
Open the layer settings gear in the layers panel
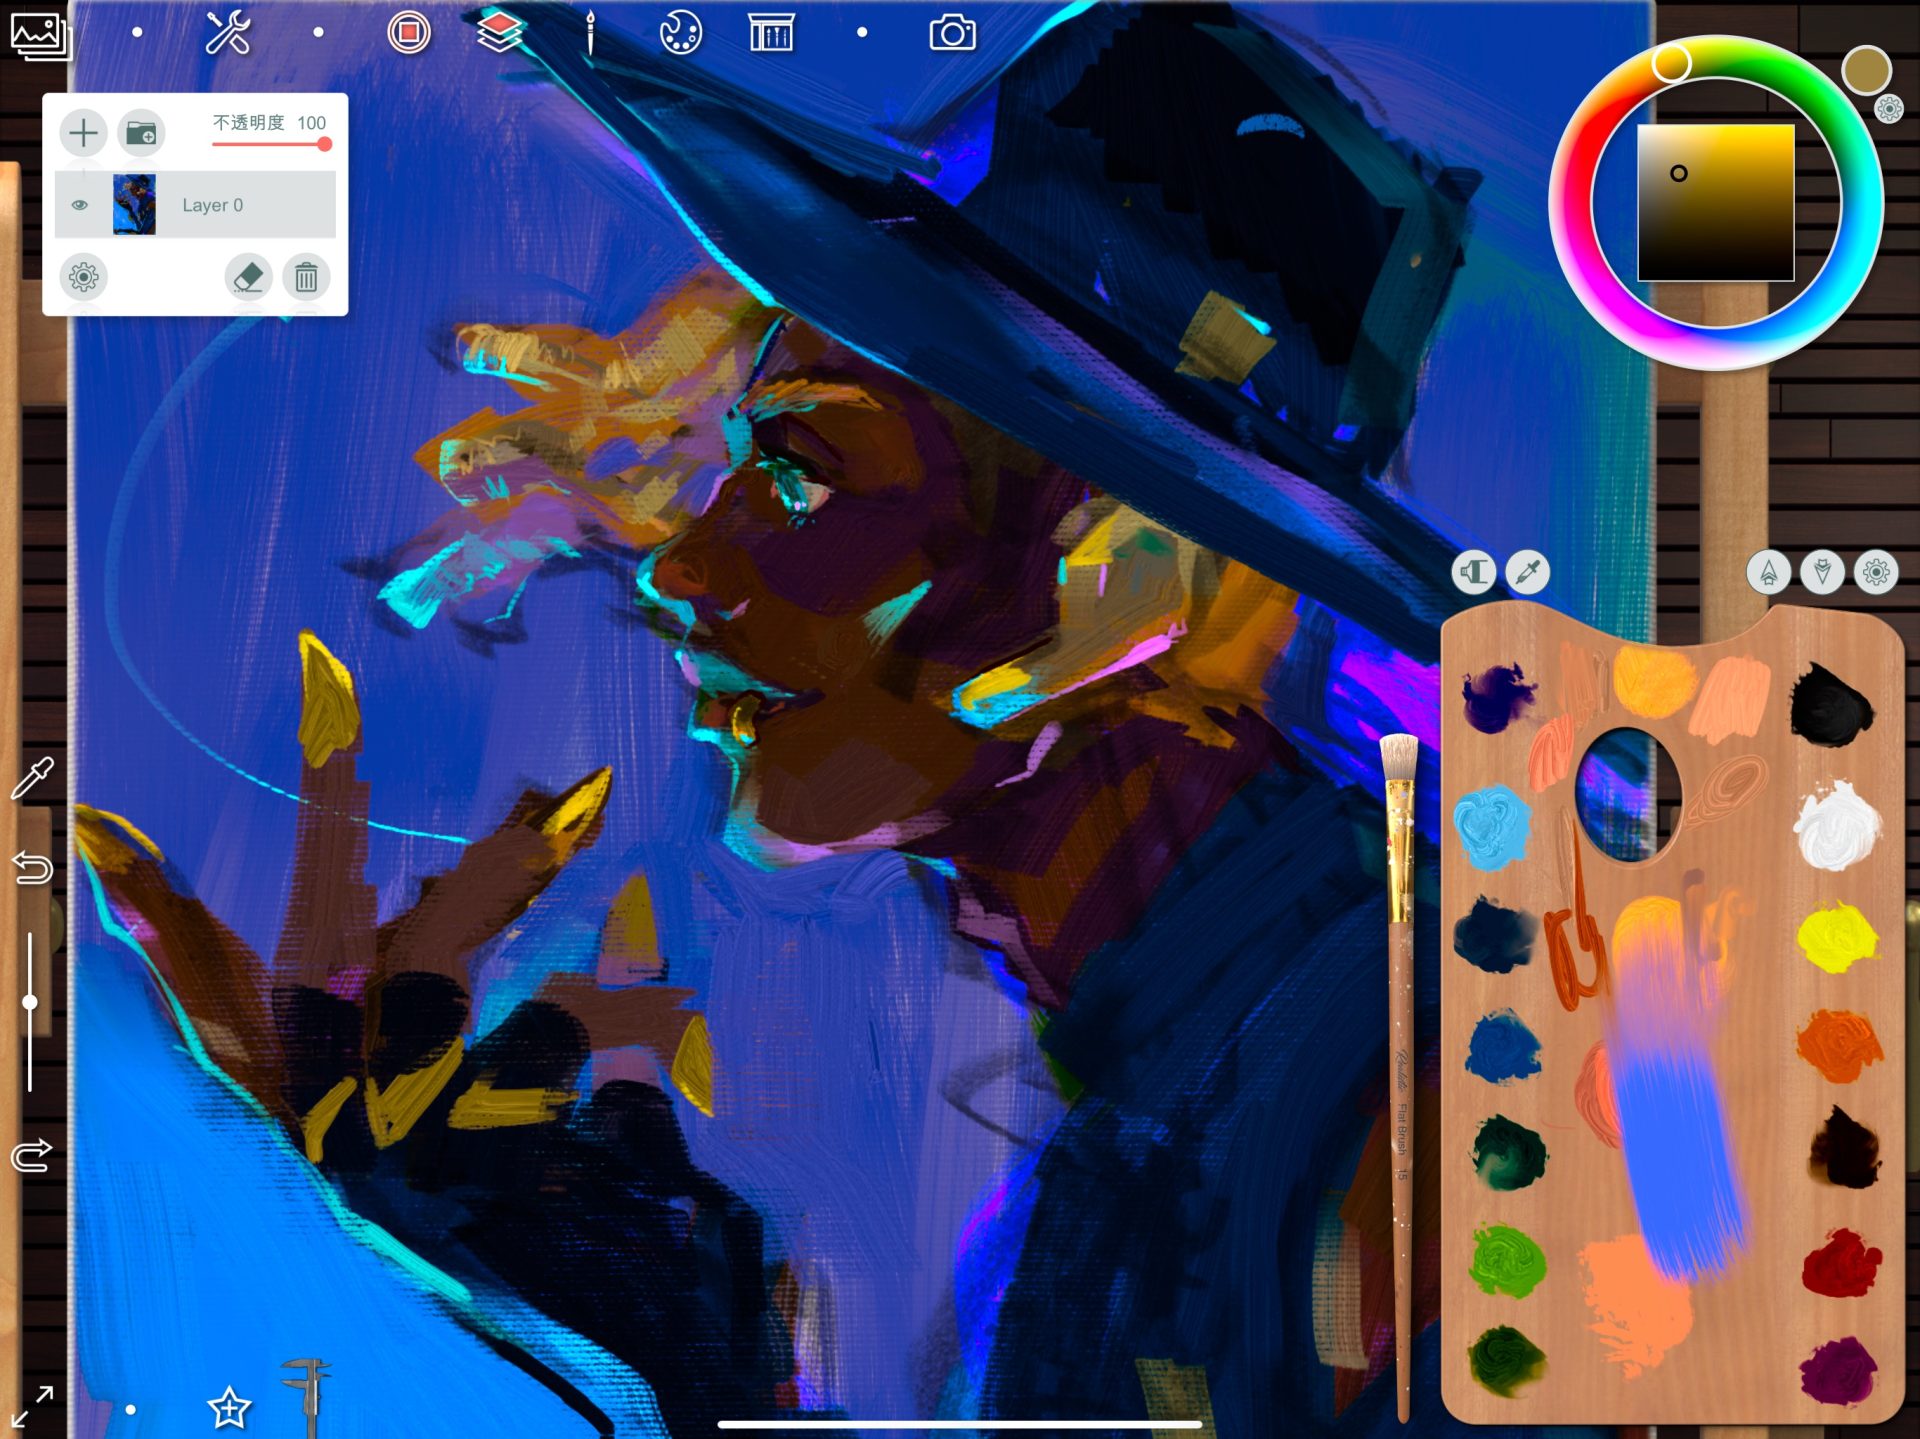pos(84,277)
